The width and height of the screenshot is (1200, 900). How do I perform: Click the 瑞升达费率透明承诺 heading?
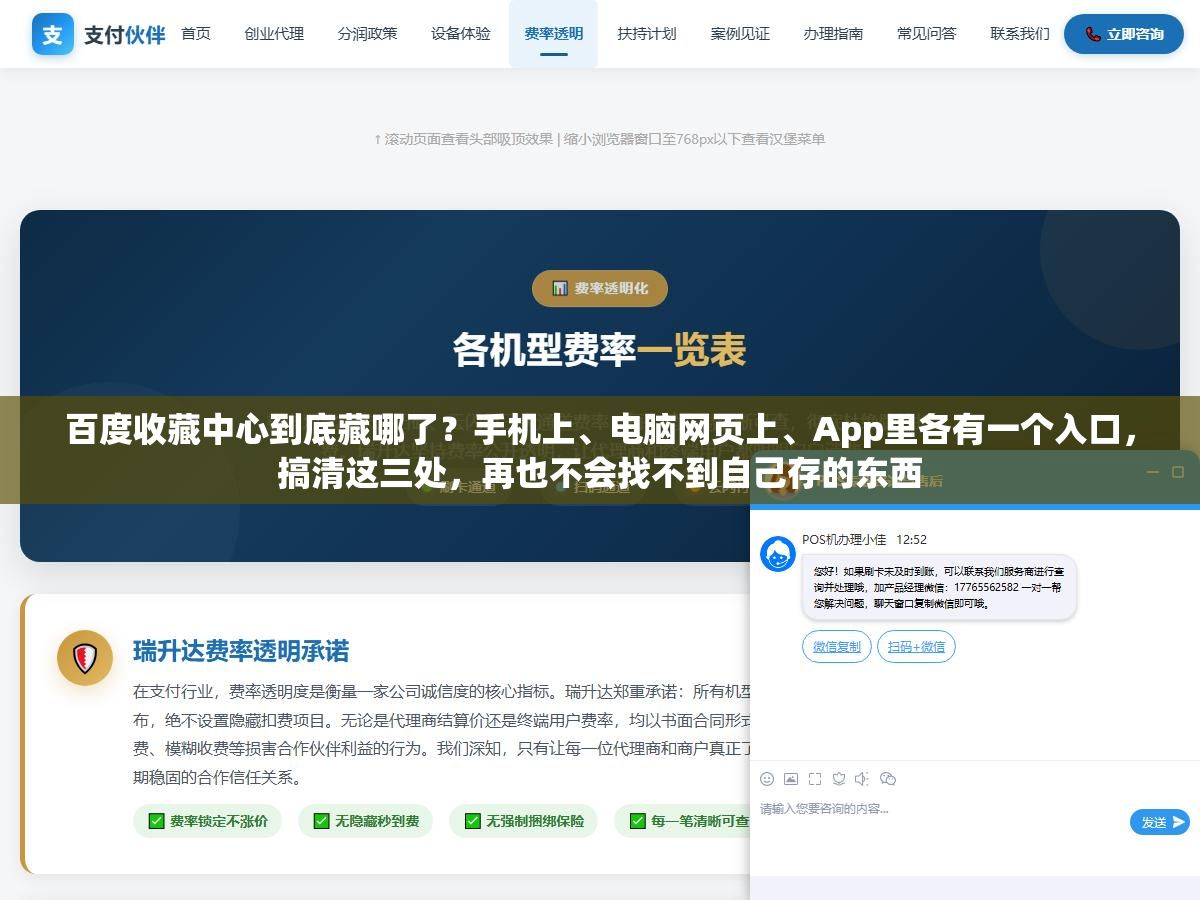tap(241, 651)
